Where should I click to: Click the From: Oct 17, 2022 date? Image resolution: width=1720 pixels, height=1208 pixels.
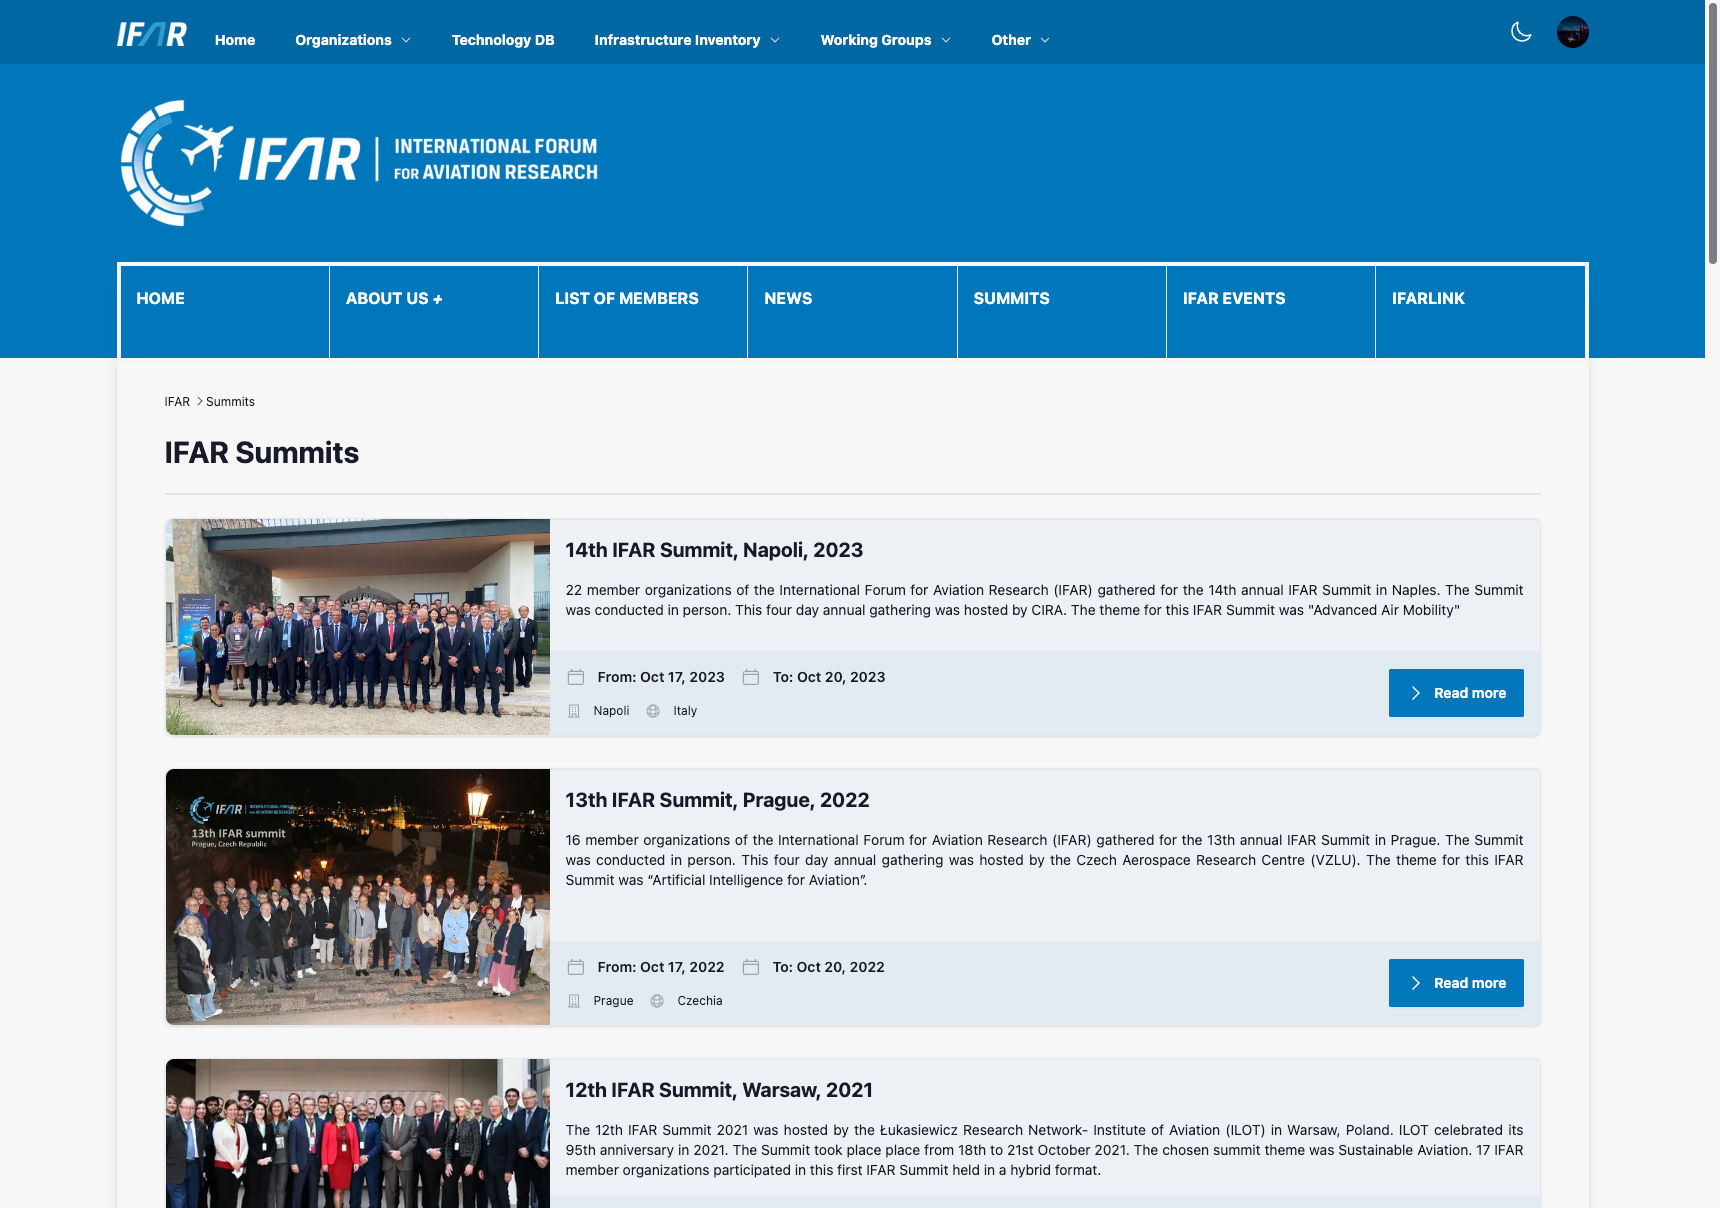tap(661, 967)
